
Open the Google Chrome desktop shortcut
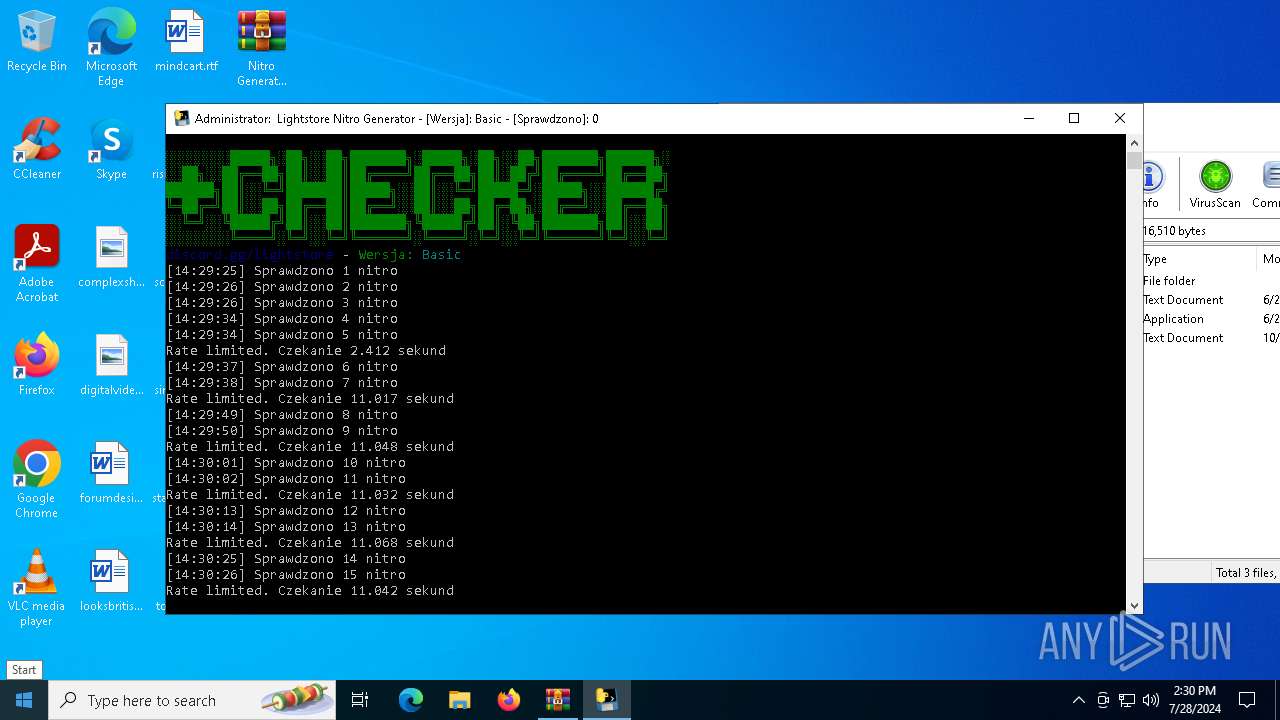(37, 480)
